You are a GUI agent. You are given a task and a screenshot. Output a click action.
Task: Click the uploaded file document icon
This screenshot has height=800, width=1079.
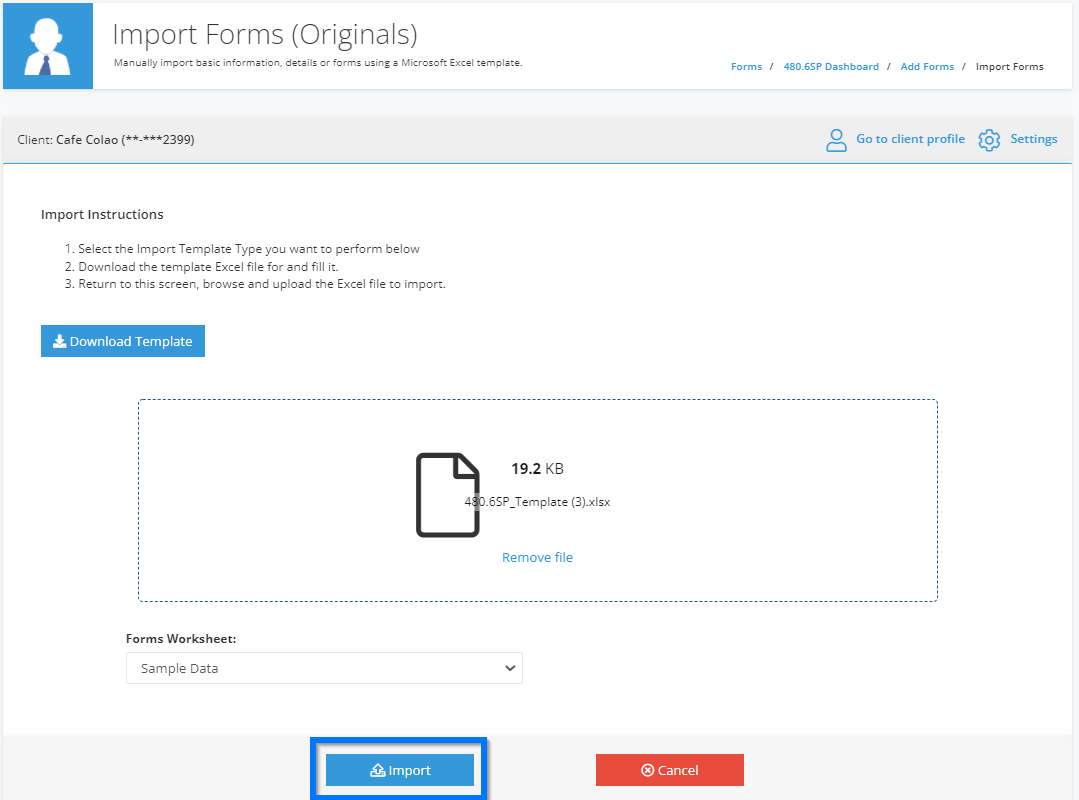coord(447,495)
